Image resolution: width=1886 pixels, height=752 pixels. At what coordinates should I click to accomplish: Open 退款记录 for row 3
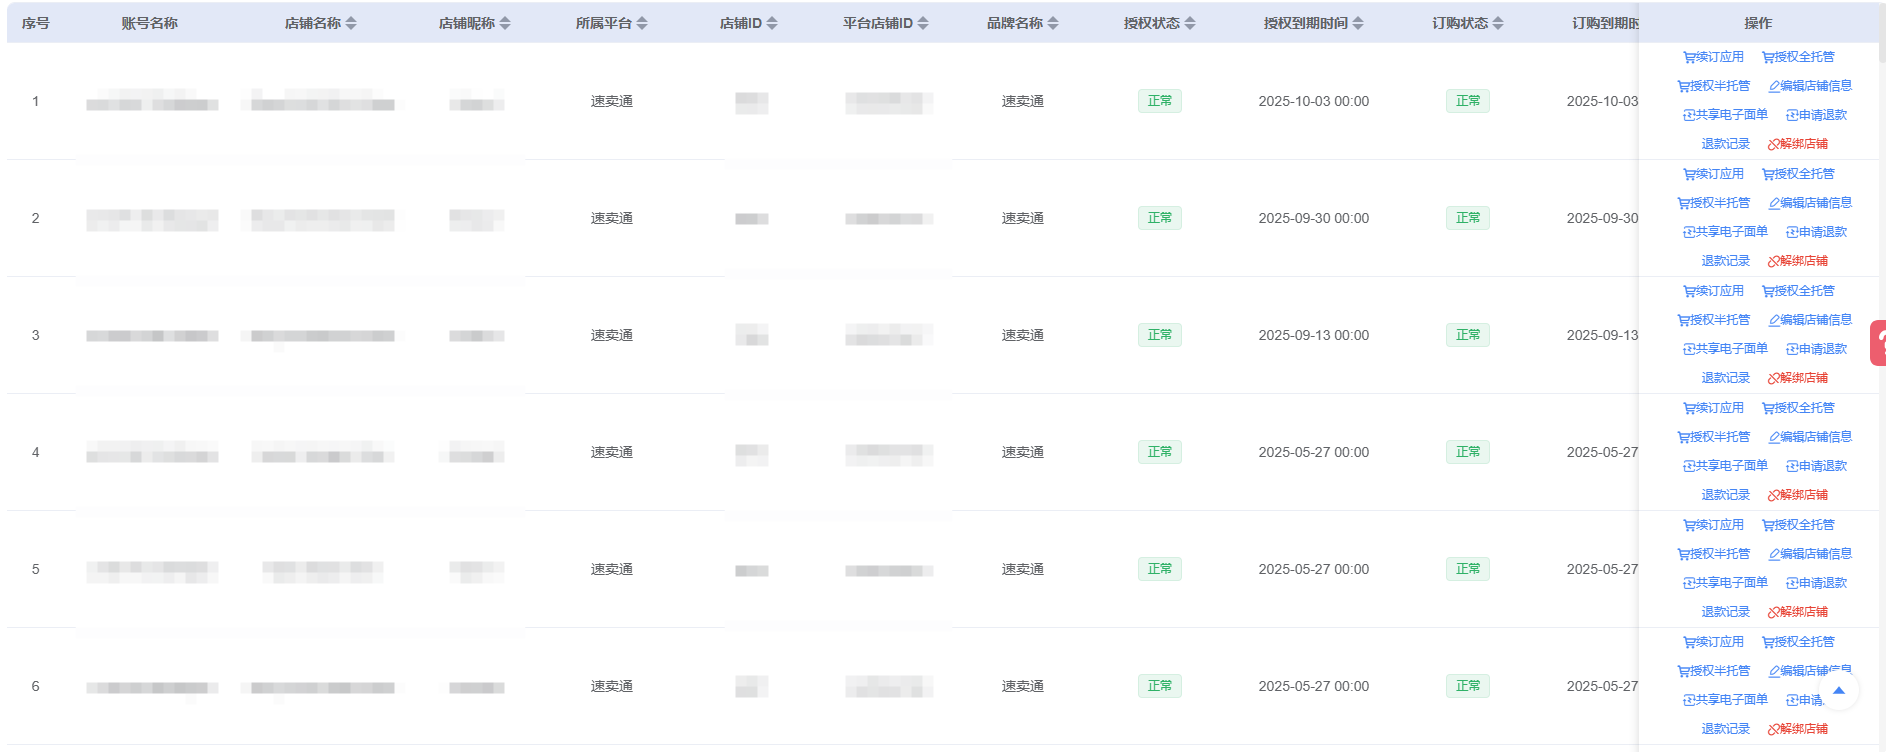point(1726,378)
